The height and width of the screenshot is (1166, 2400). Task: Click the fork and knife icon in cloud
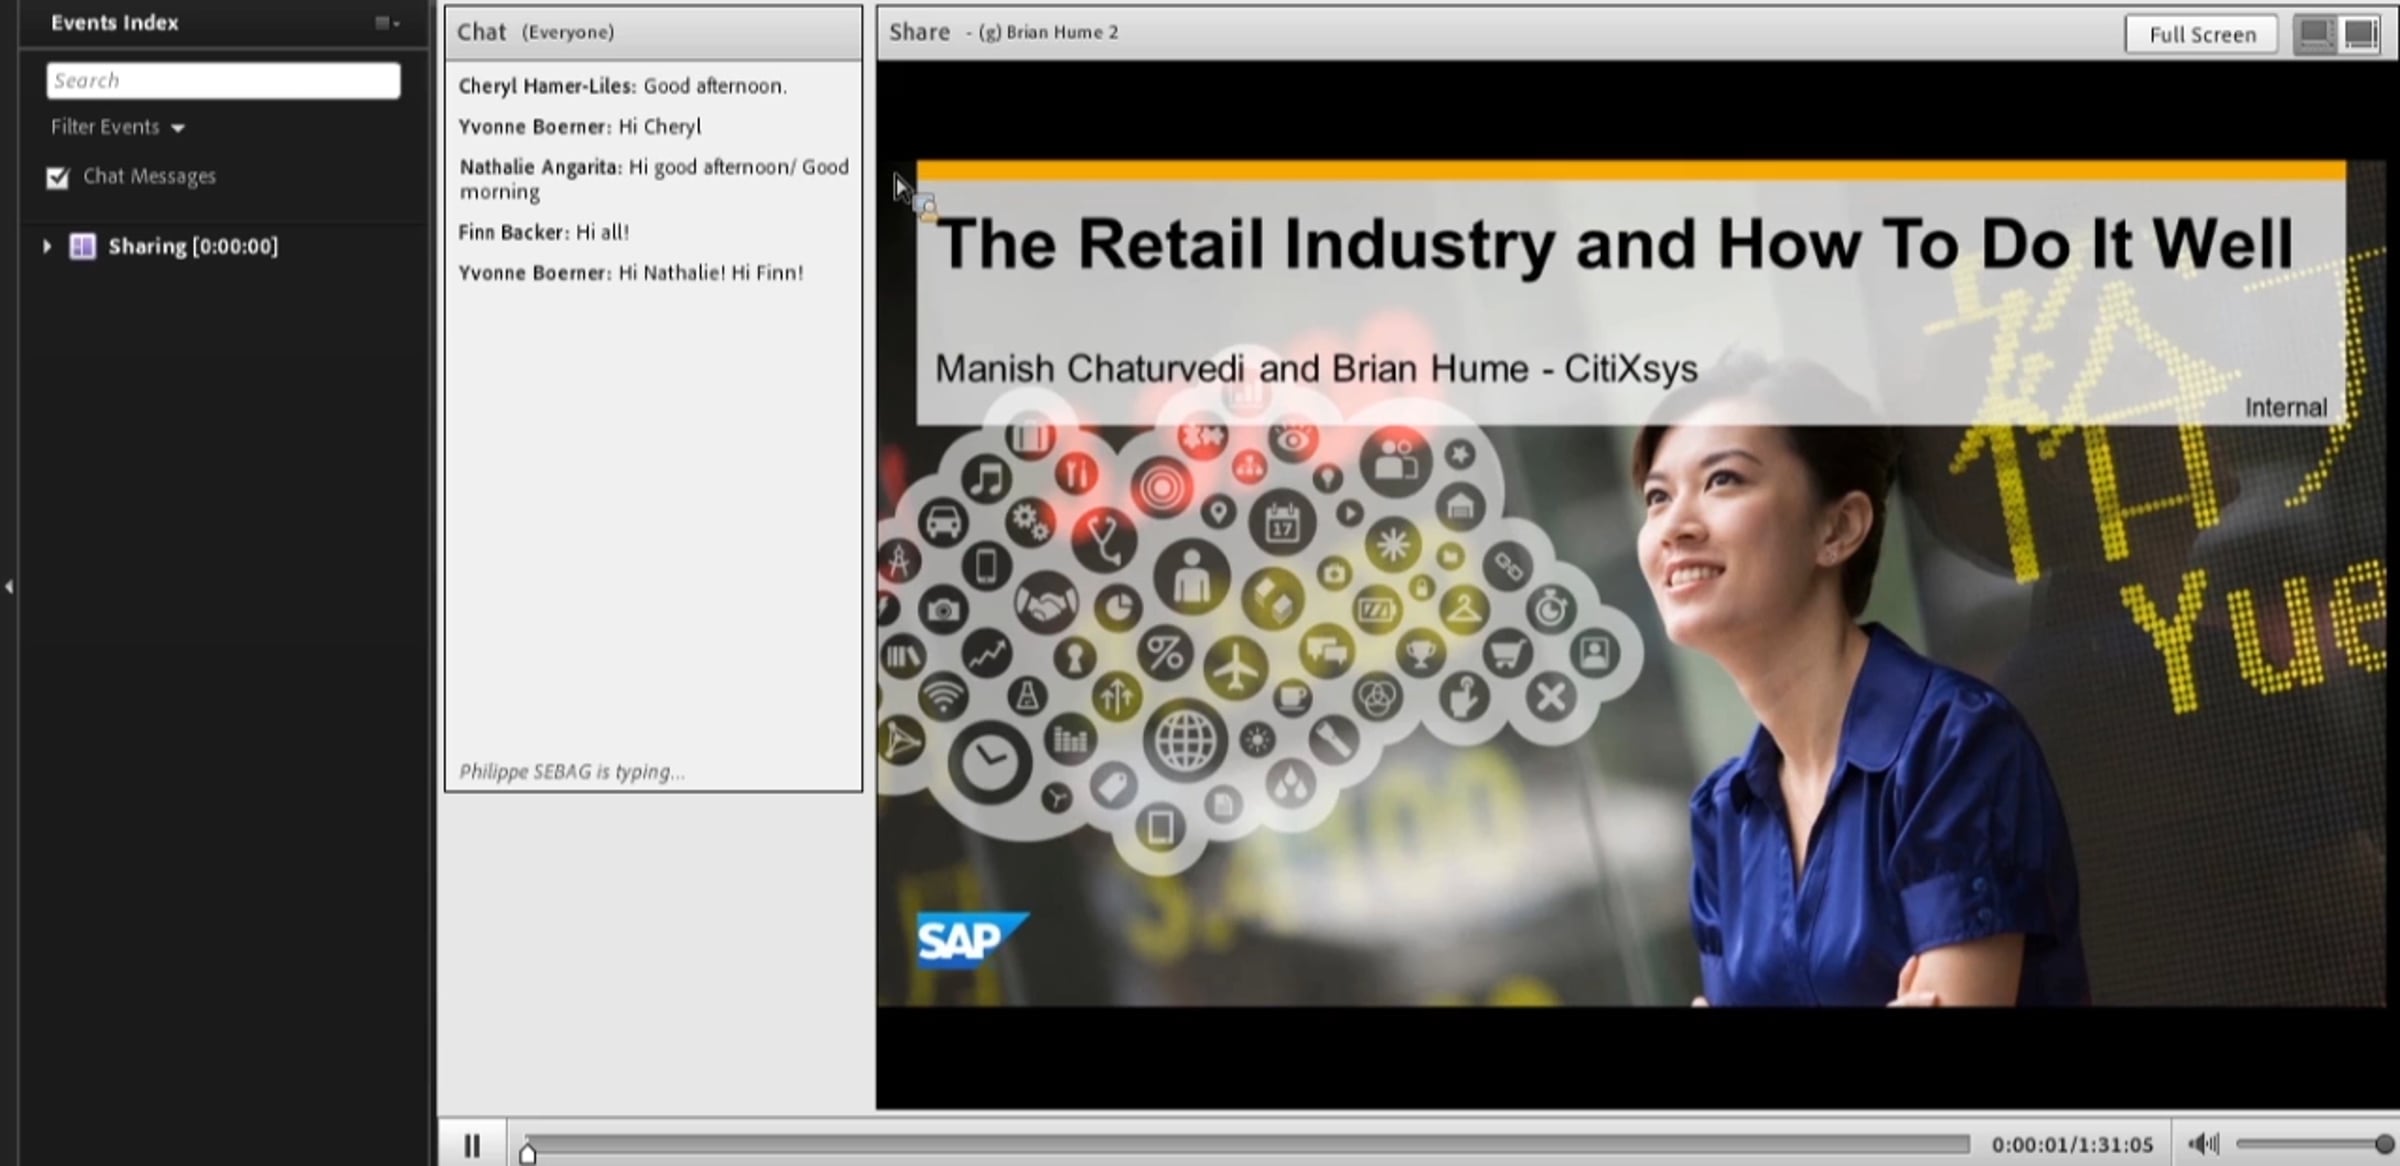[x=1076, y=472]
